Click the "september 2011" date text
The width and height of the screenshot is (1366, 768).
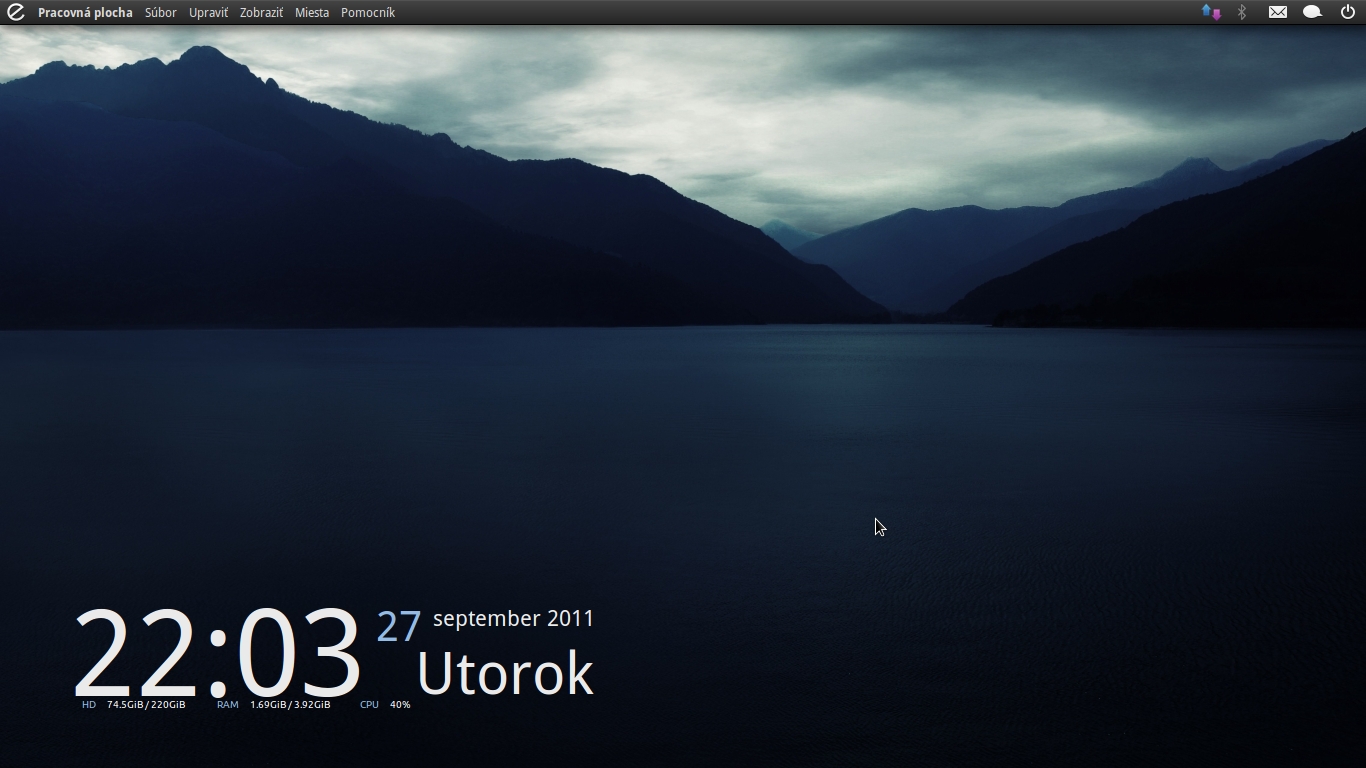point(514,619)
